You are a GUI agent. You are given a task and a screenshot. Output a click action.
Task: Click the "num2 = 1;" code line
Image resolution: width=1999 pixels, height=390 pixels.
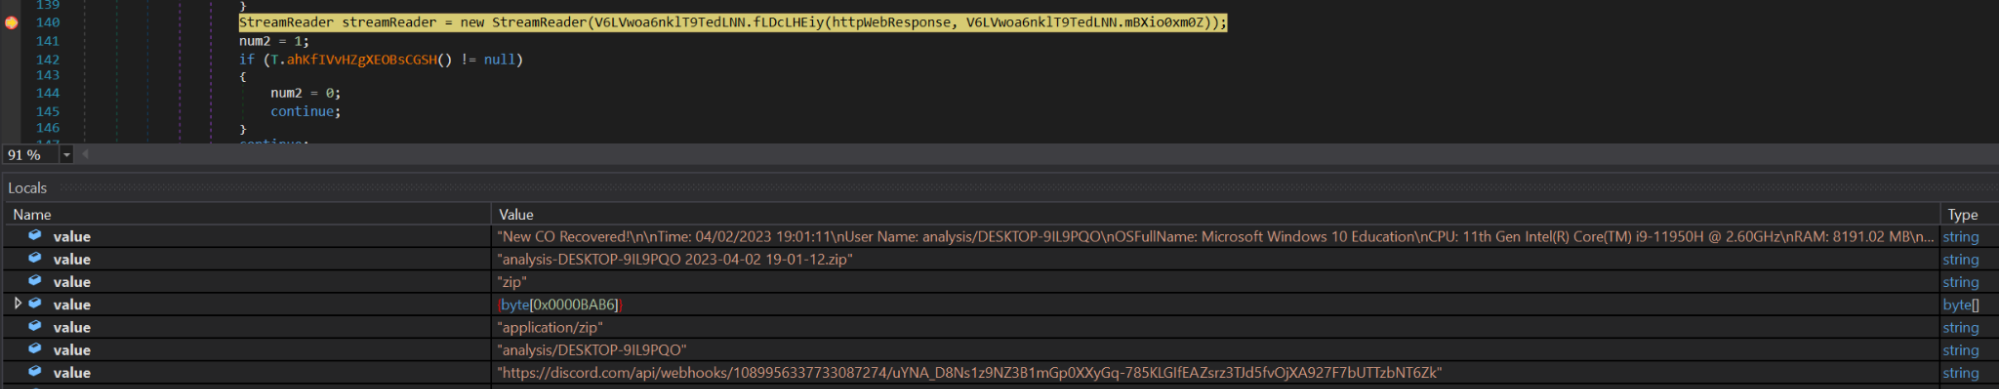point(274,41)
